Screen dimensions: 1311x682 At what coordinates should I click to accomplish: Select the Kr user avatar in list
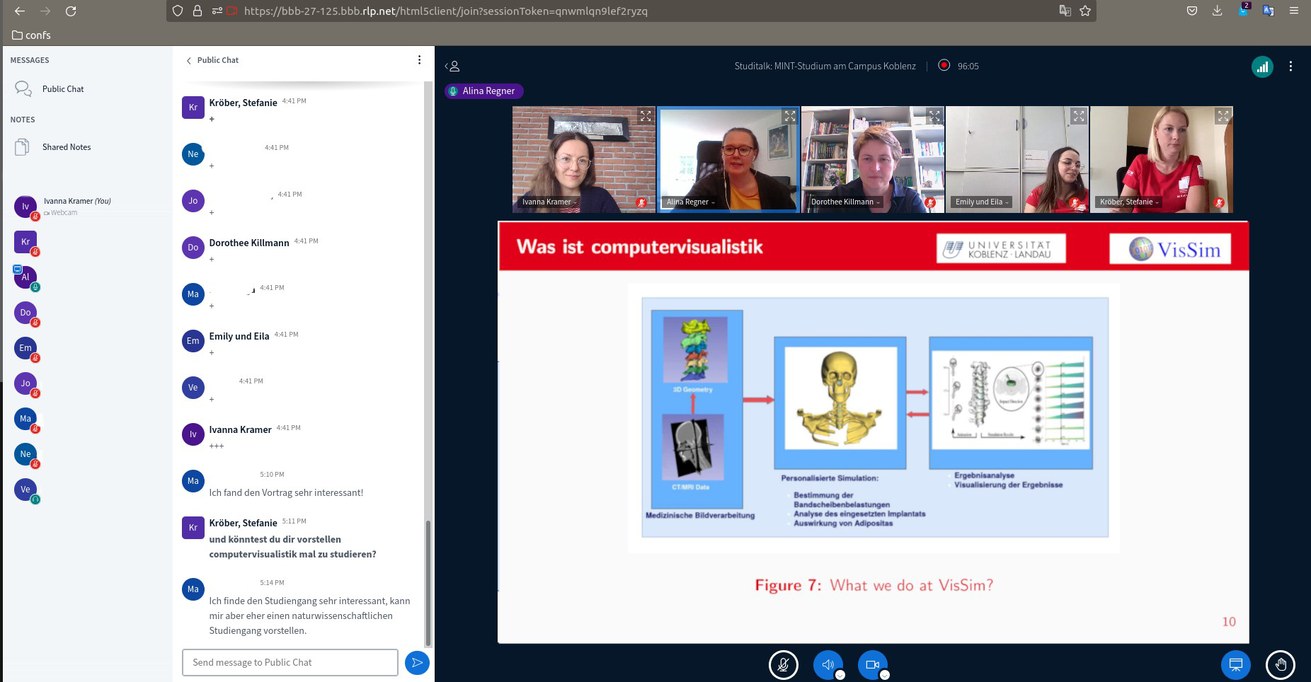pyautogui.click(x=26, y=242)
